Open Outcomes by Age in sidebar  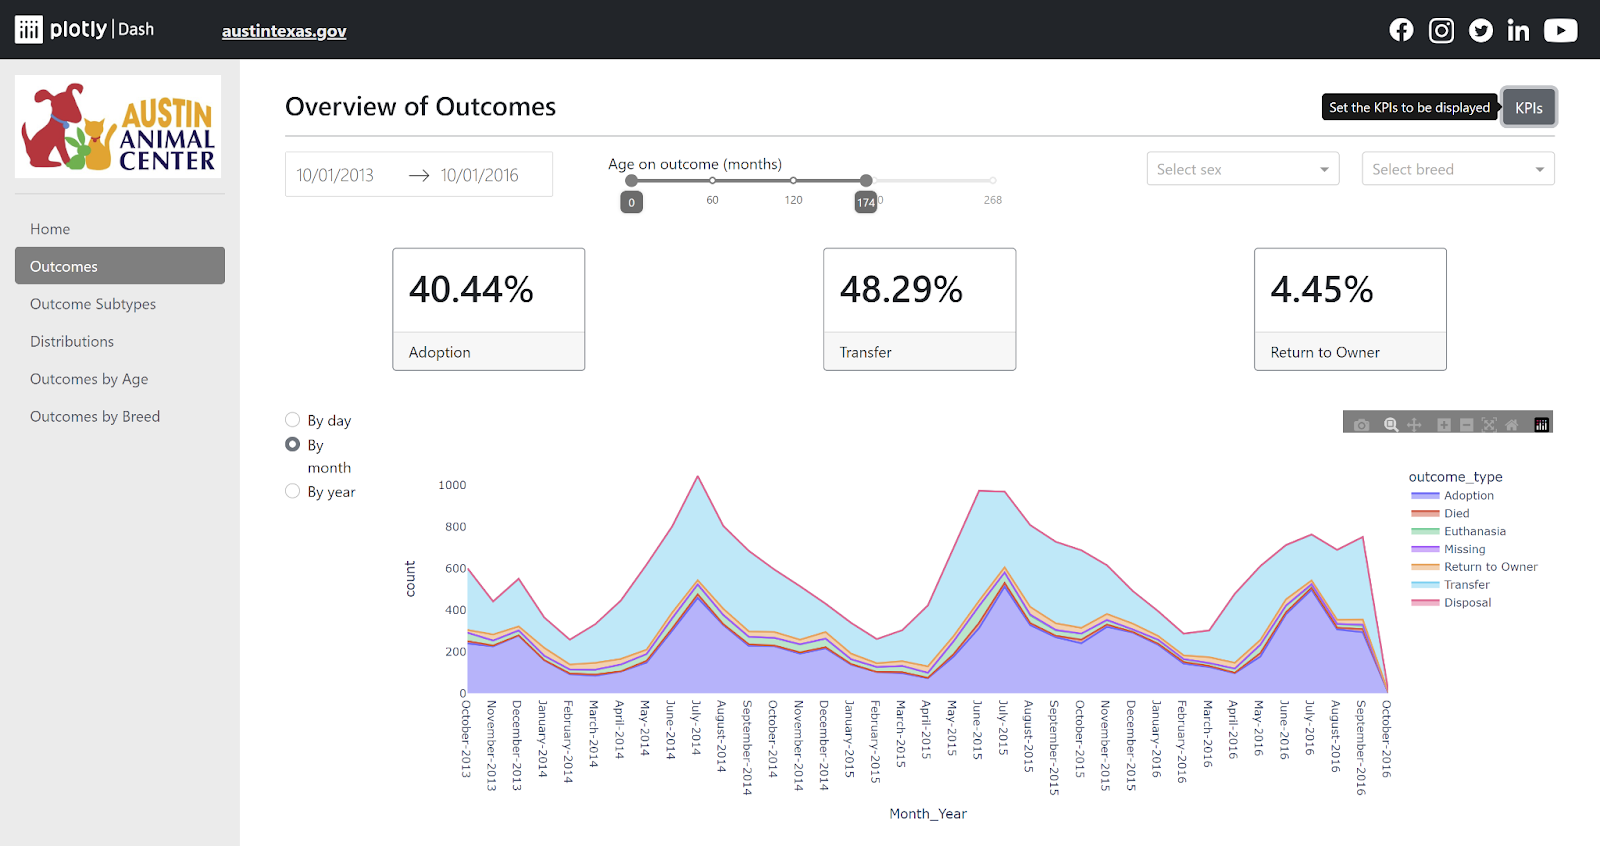120,379
